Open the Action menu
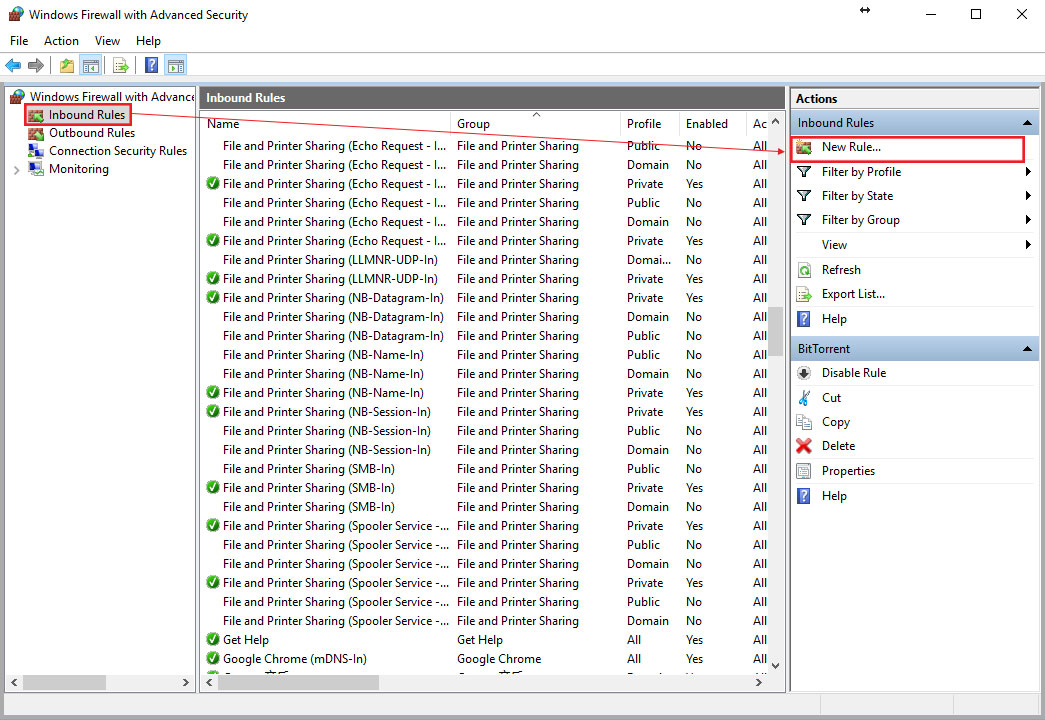This screenshot has height=720, width=1045. [x=61, y=41]
